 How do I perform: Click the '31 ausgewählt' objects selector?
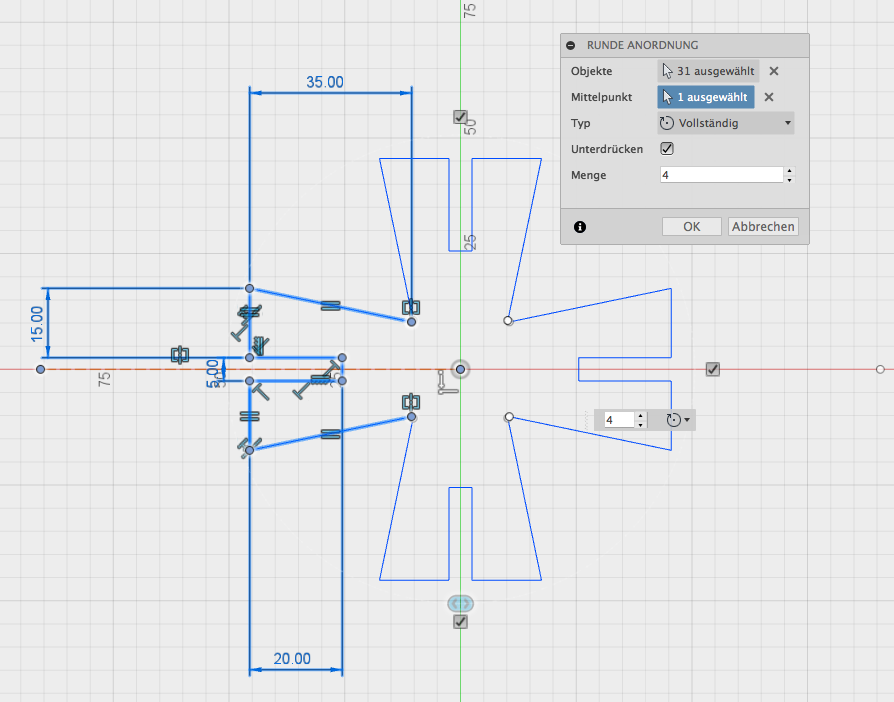click(x=708, y=71)
